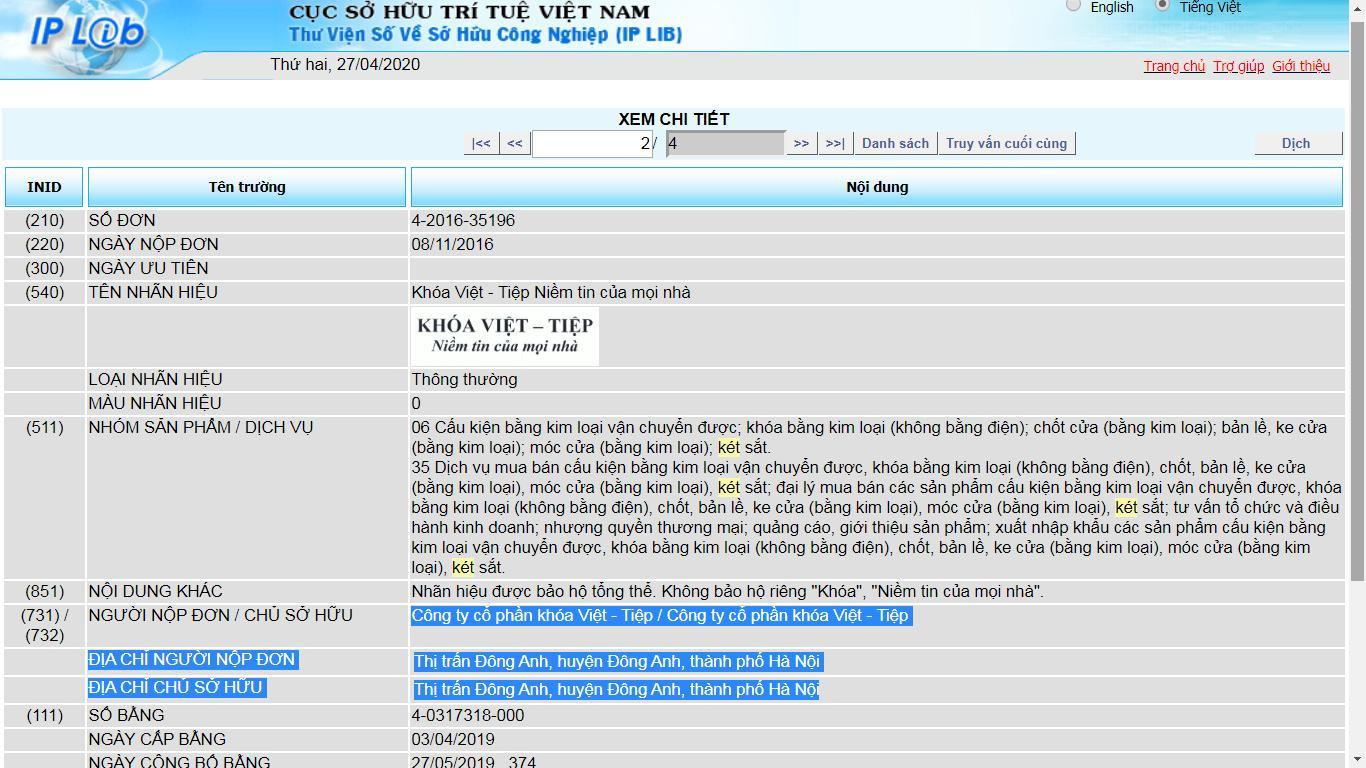This screenshot has width=1366, height=768.
Task: Select the English language radio button
Action: pos(1074,5)
